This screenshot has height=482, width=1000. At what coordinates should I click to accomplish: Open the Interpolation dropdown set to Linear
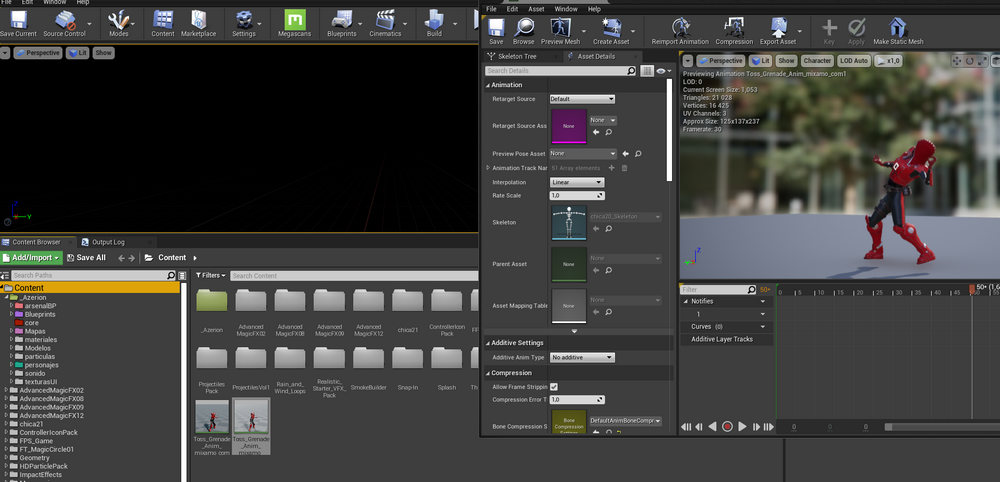[x=577, y=183]
